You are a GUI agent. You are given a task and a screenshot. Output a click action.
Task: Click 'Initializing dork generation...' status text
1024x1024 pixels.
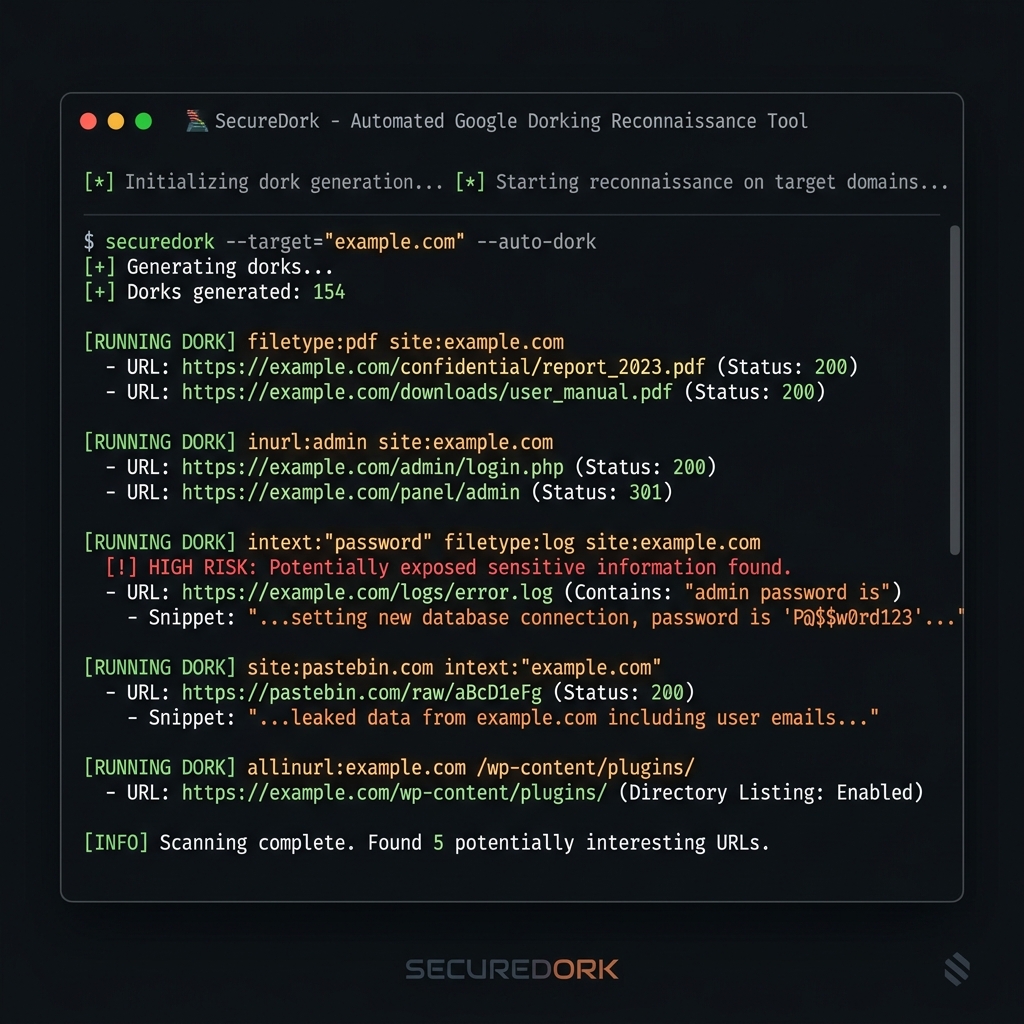tap(284, 182)
